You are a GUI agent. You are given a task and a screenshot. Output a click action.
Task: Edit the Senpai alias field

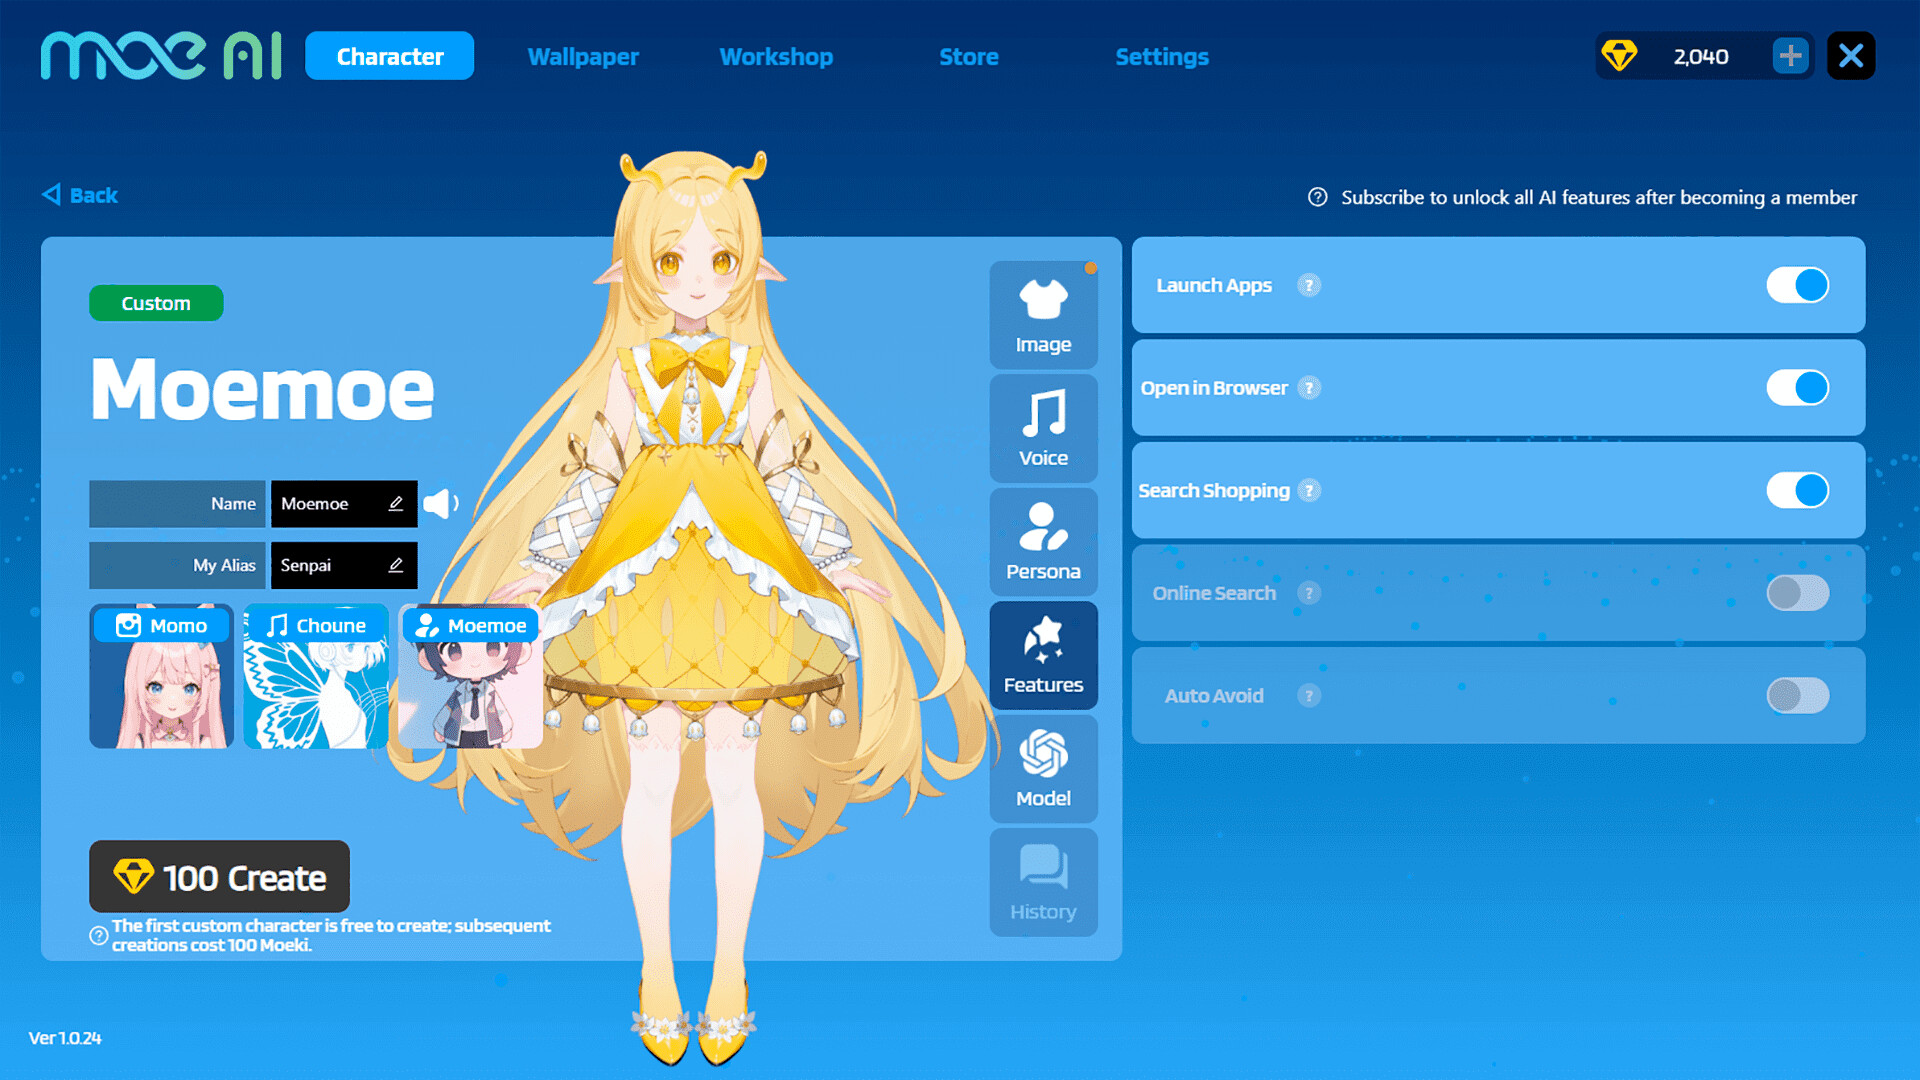pyautogui.click(x=395, y=565)
